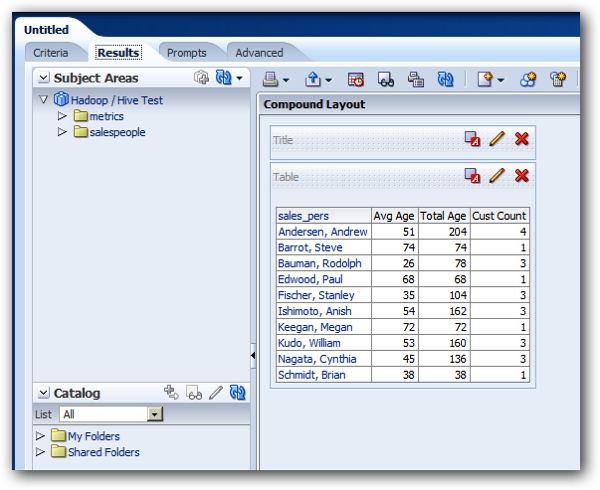Click the Ishimoto, Anish link
This screenshot has width=600, height=490.
pyautogui.click(x=315, y=311)
